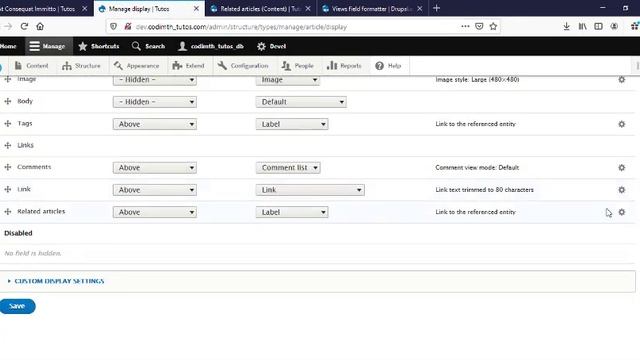Open the Manage toolbar menu
The height and width of the screenshot is (360, 640).
48,46
